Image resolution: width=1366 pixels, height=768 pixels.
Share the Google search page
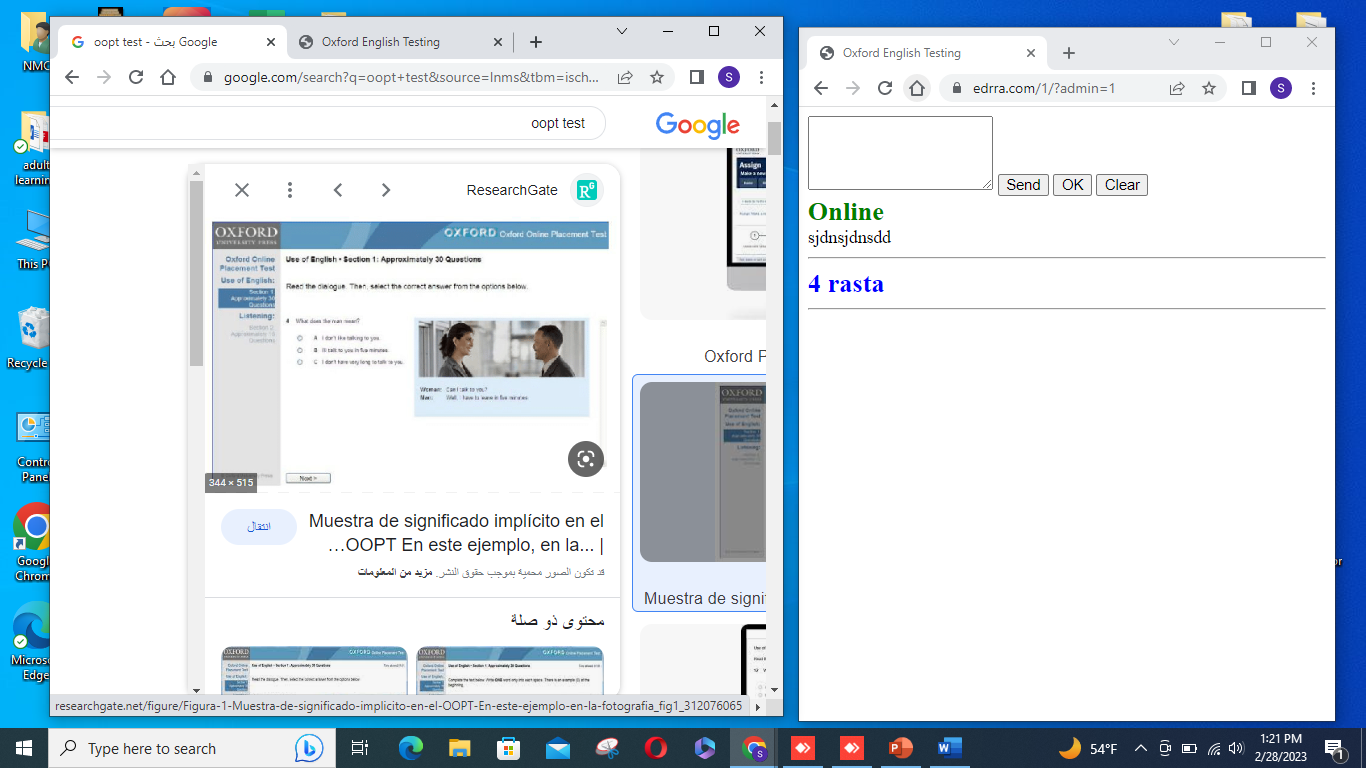pyautogui.click(x=625, y=77)
